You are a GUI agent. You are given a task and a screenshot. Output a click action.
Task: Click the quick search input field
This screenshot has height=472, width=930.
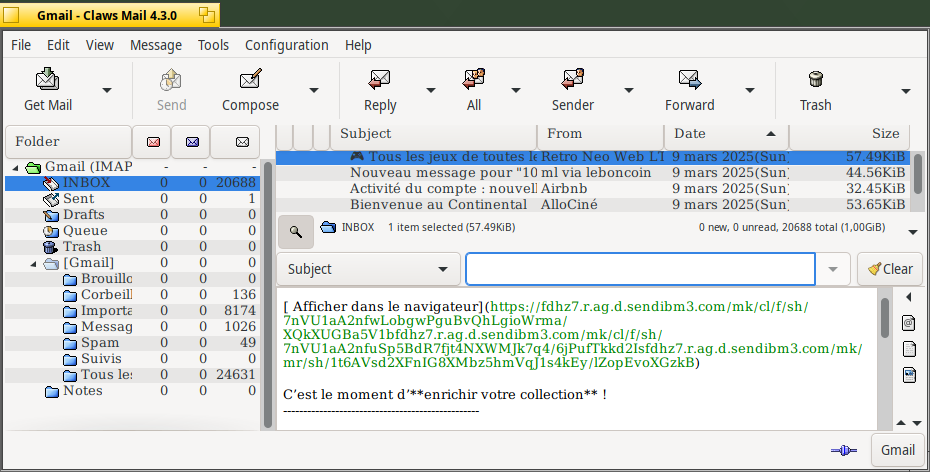641,269
